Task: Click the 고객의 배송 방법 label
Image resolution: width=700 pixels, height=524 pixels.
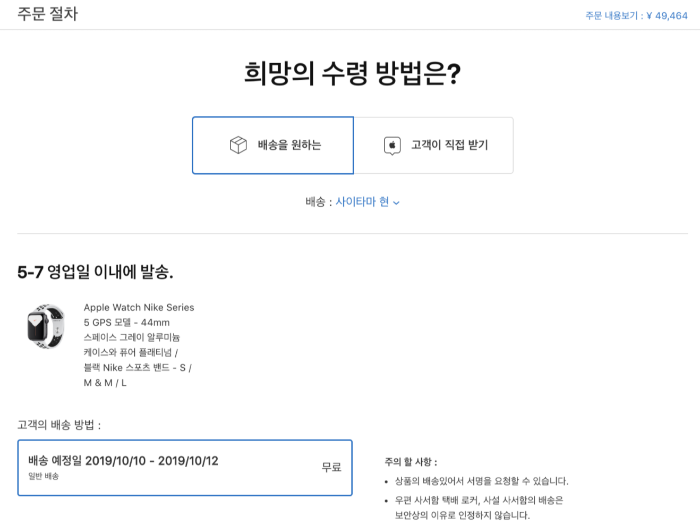Action: (x=59, y=424)
